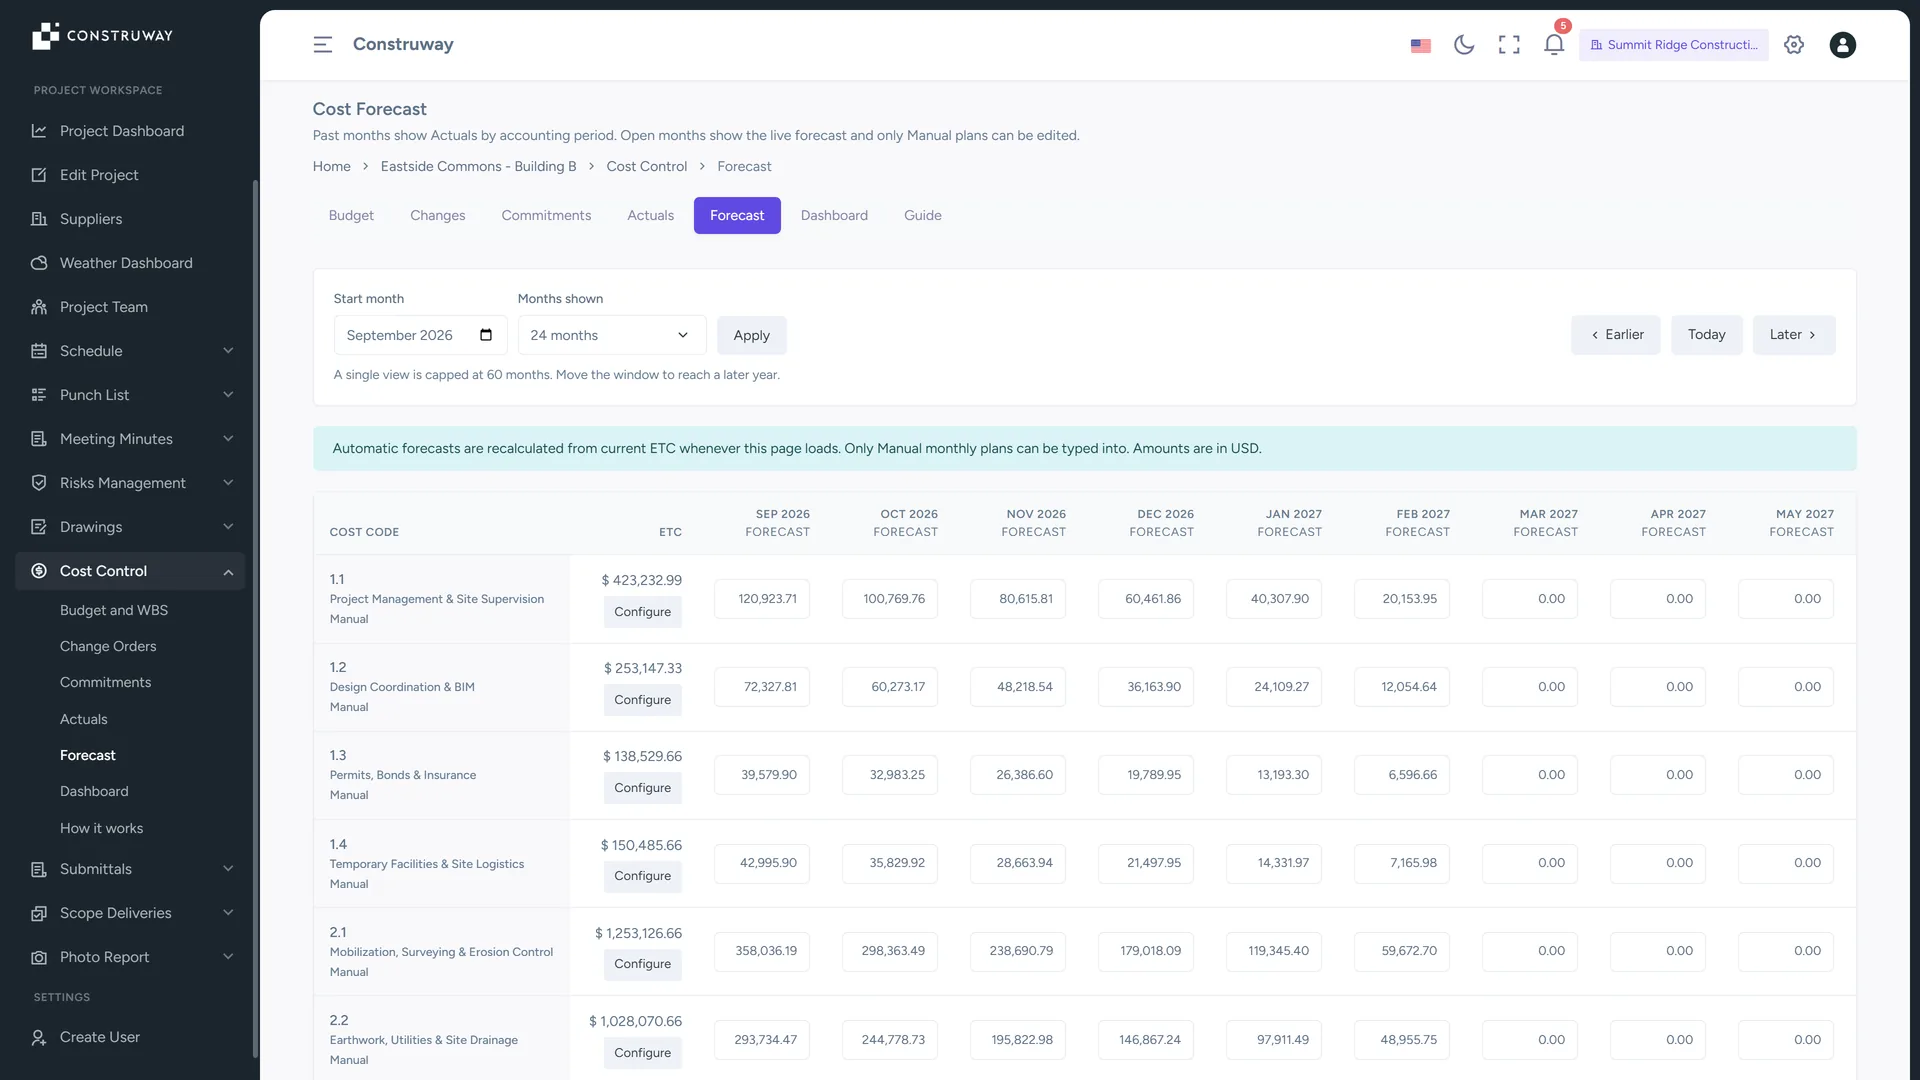Viewport: 1920px width, 1080px height.
Task: Open Summit Ridge Construction company selector
Action: (1673, 45)
